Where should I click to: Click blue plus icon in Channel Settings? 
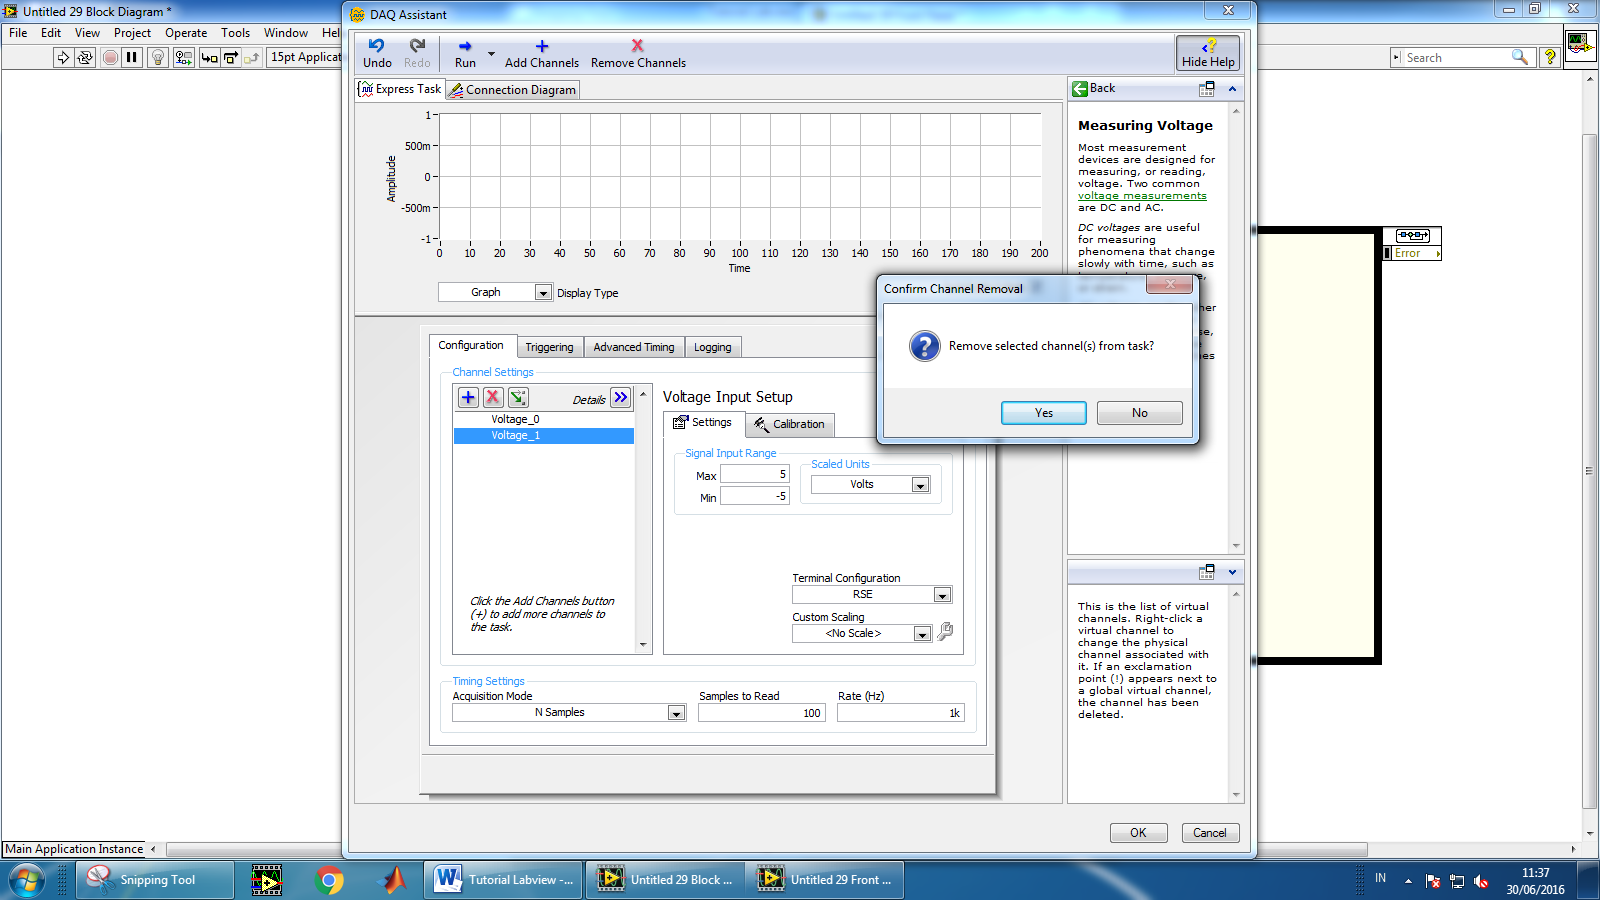pos(468,397)
